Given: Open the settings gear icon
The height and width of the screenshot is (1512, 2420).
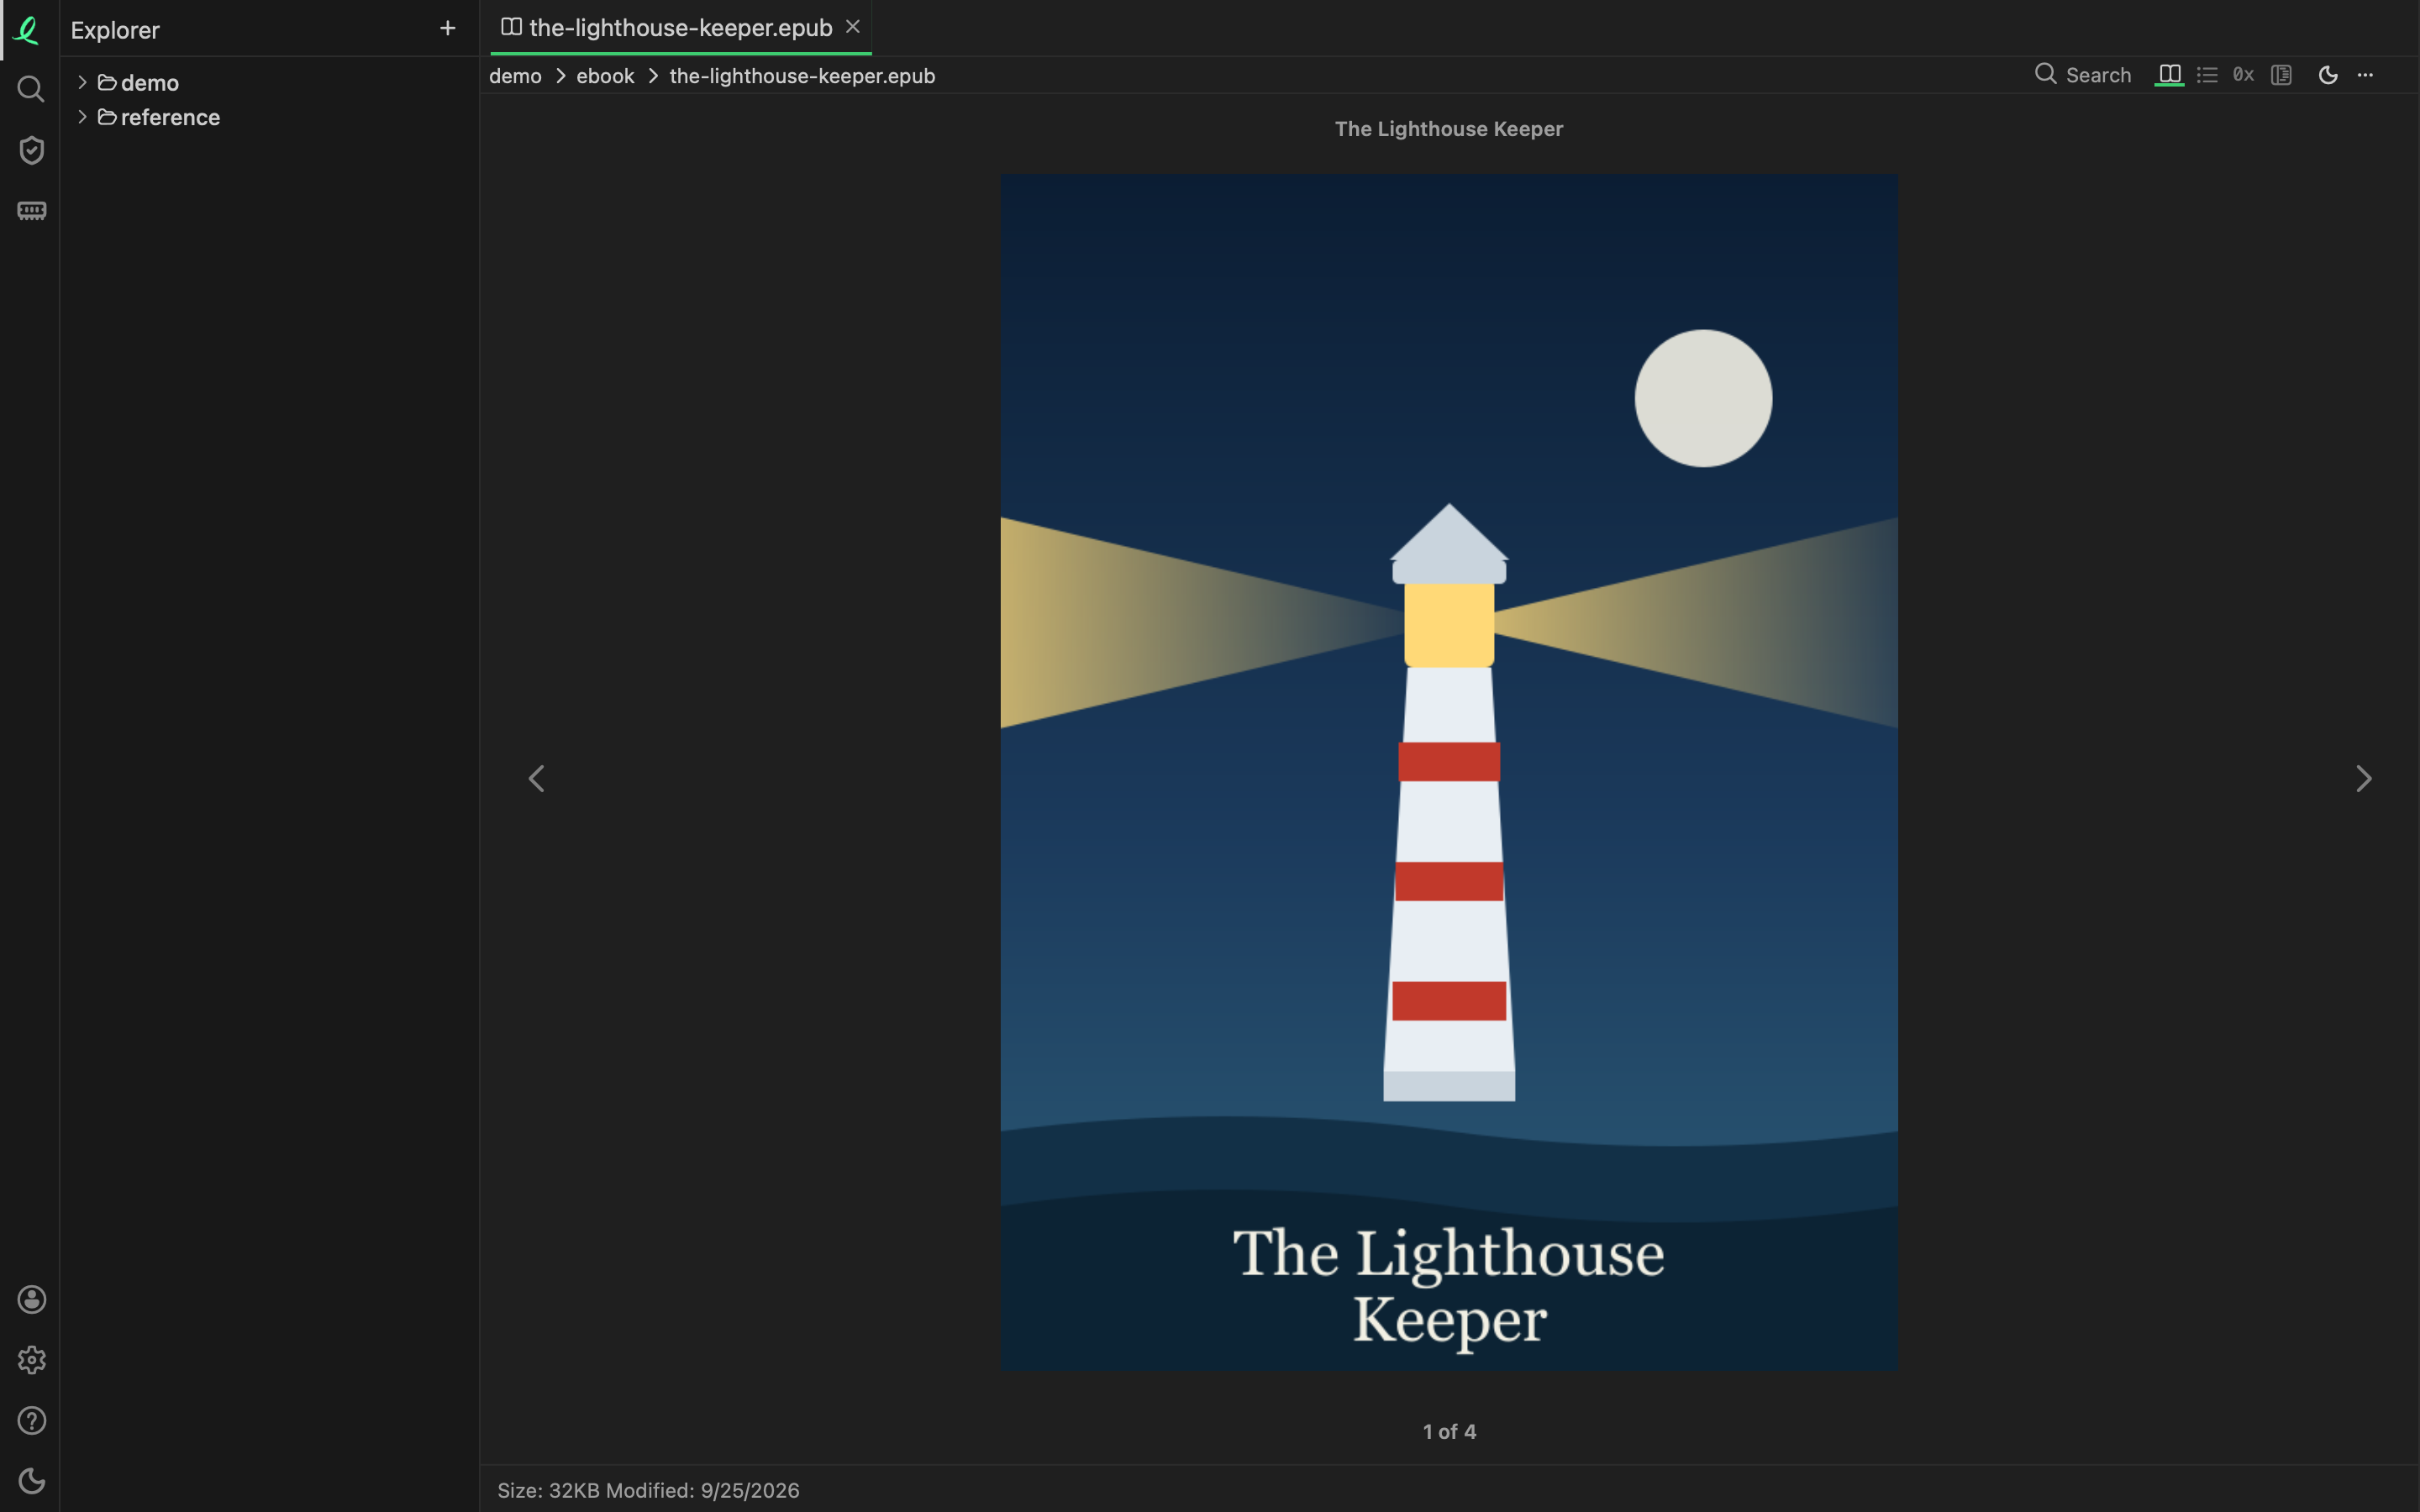Looking at the screenshot, I should pos(31,1360).
